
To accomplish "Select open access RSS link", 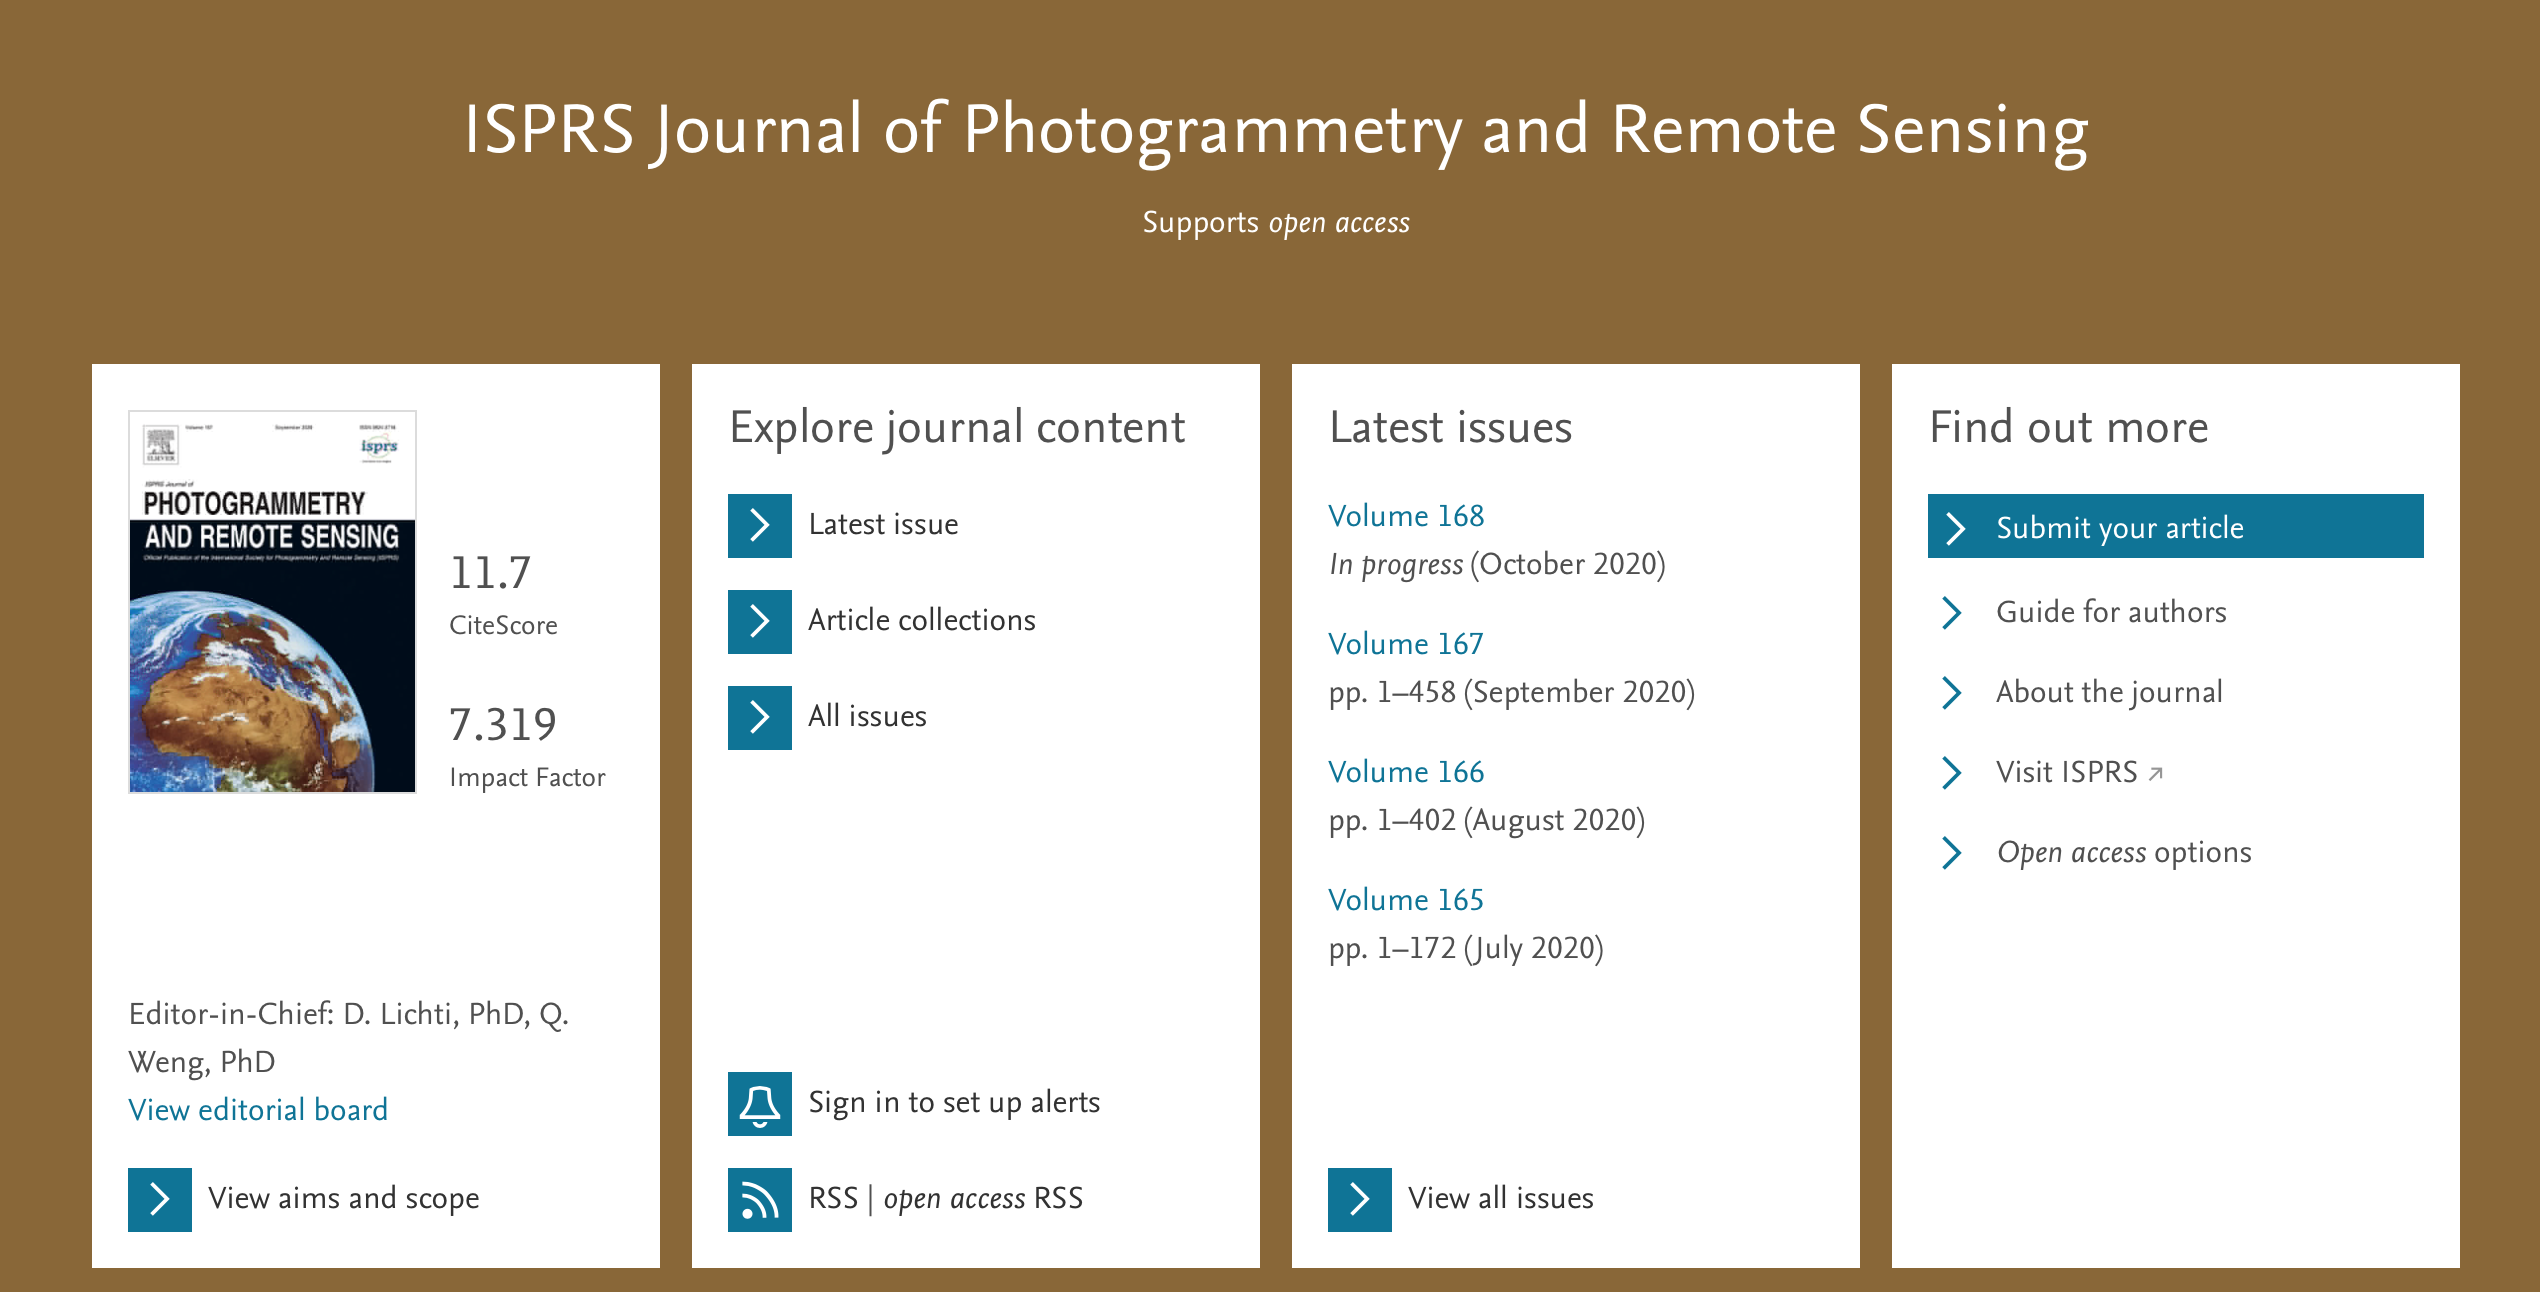I will (x=982, y=1198).
